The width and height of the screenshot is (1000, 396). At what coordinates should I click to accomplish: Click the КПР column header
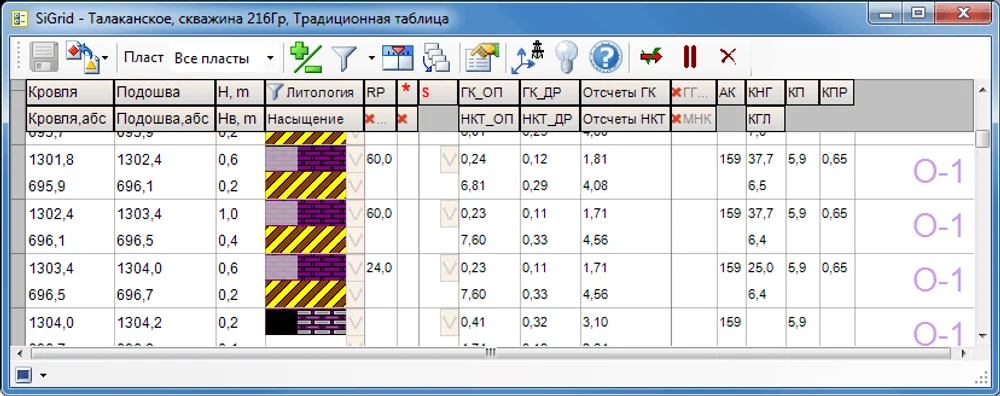click(x=837, y=92)
